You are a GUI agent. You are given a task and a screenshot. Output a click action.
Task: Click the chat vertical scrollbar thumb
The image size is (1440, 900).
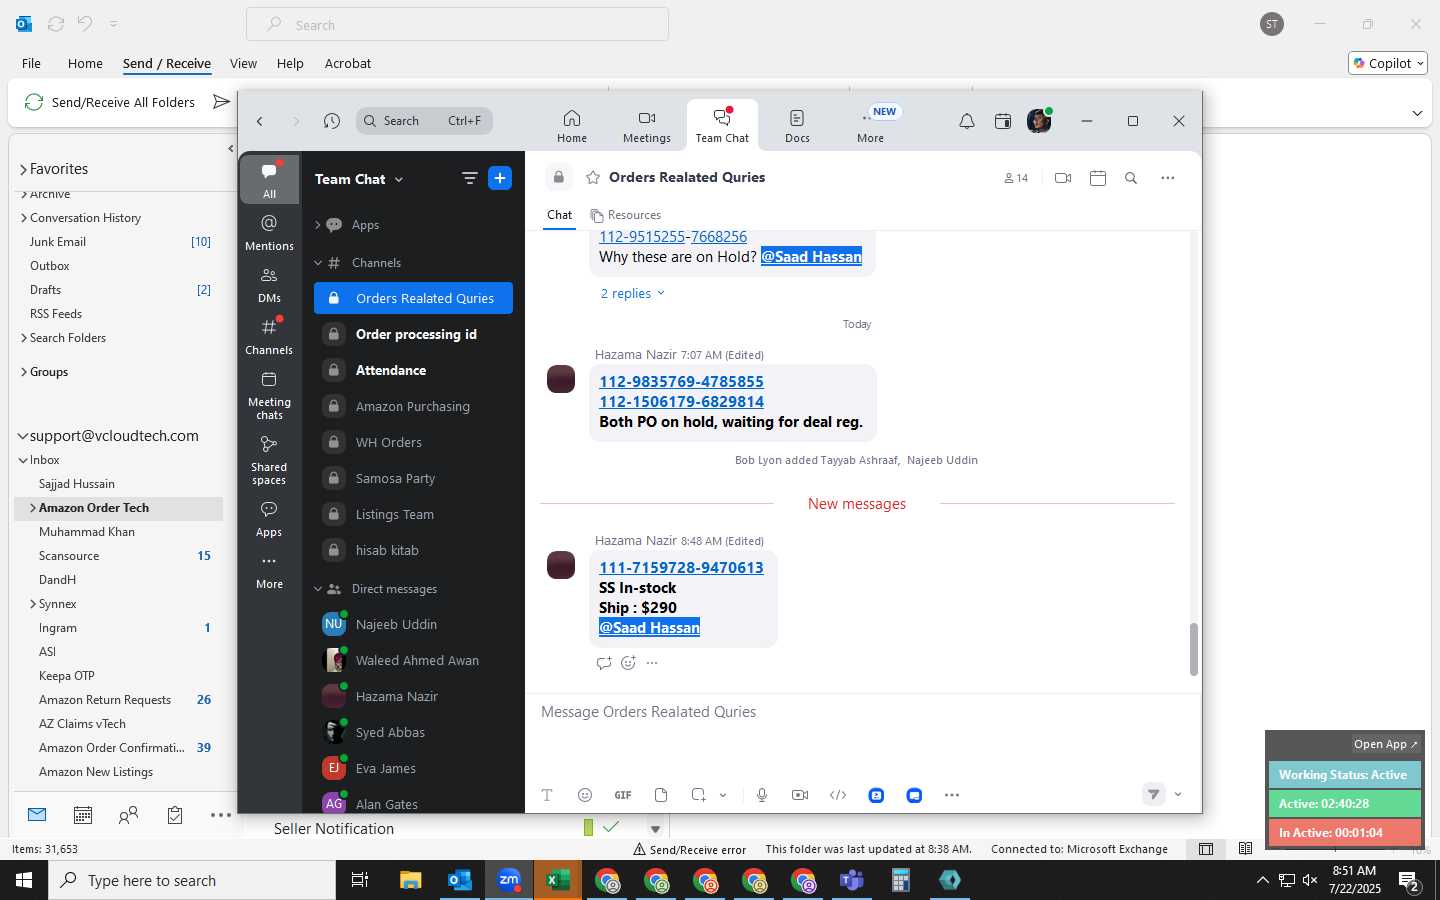[x=1193, y=649]
